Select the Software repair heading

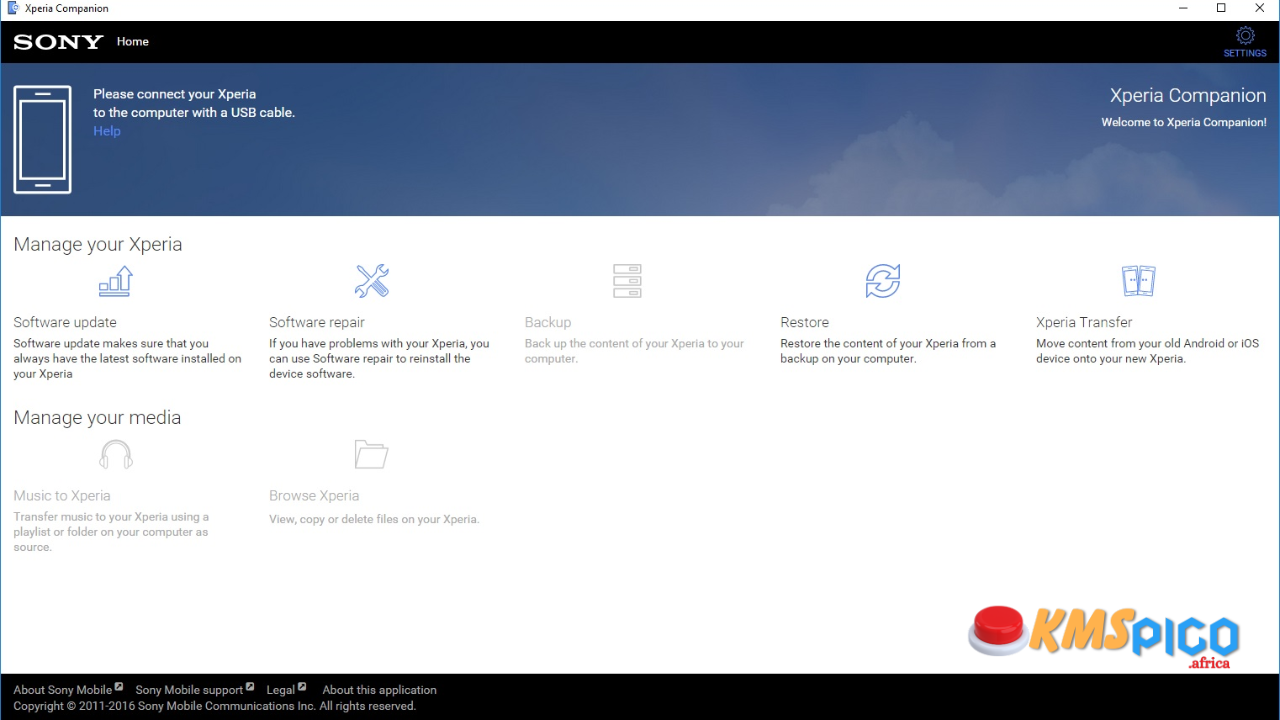pos(317,322)
